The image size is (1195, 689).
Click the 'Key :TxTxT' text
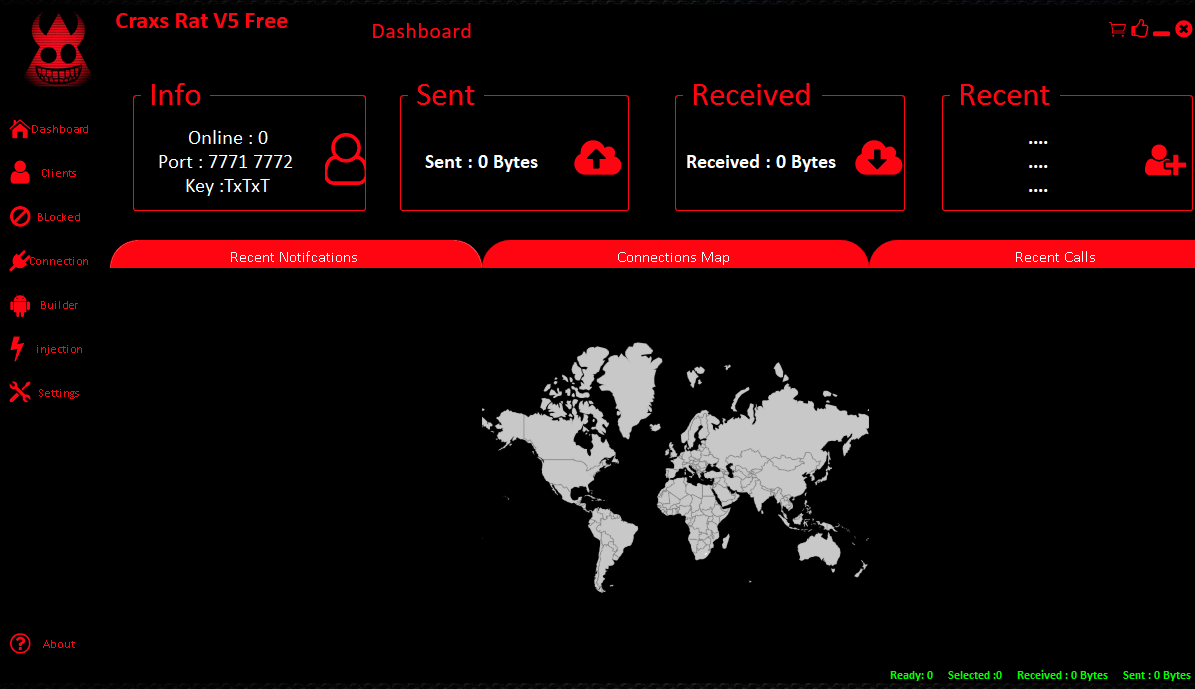(227, 186)
